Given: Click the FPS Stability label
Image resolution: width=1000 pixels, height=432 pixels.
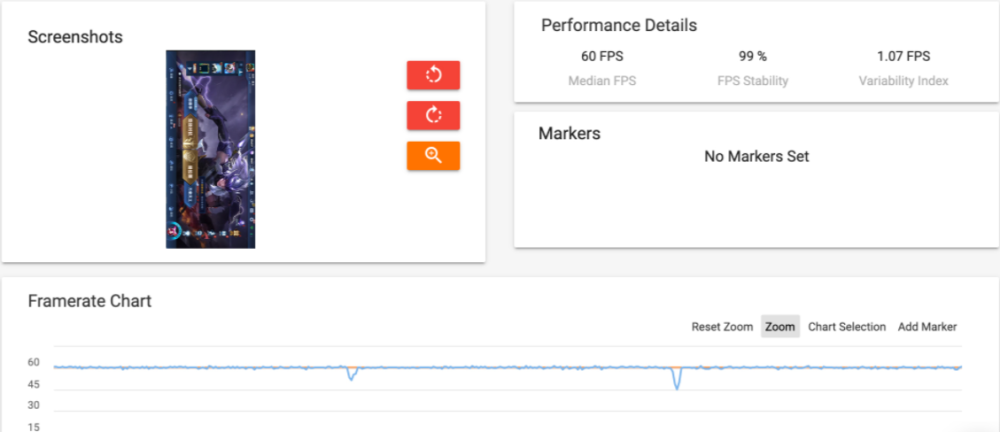Looking at the screenshot, I should click(753, 81).
